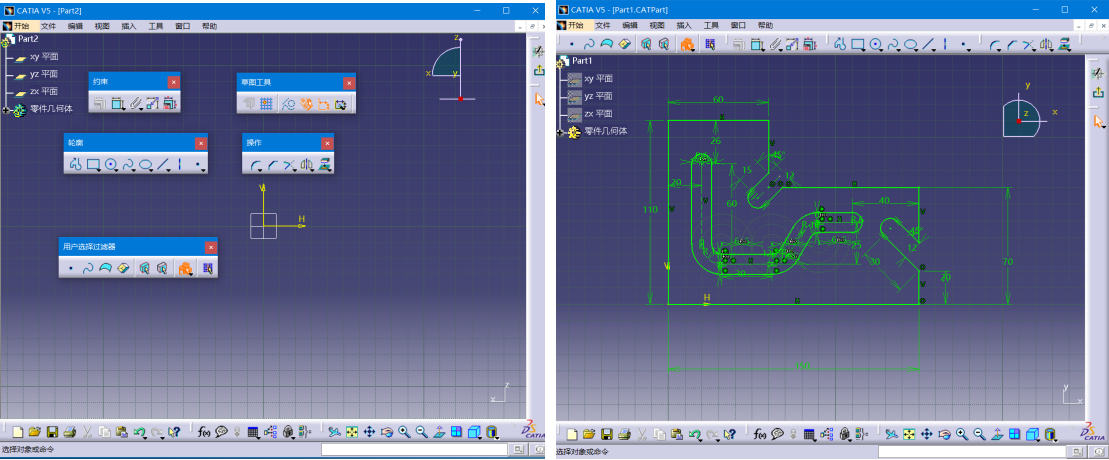Image resolution: width=1109 pixels, height=460 pixels.
Task: Open 插入 menu in left window
Action: click(129, 26)
